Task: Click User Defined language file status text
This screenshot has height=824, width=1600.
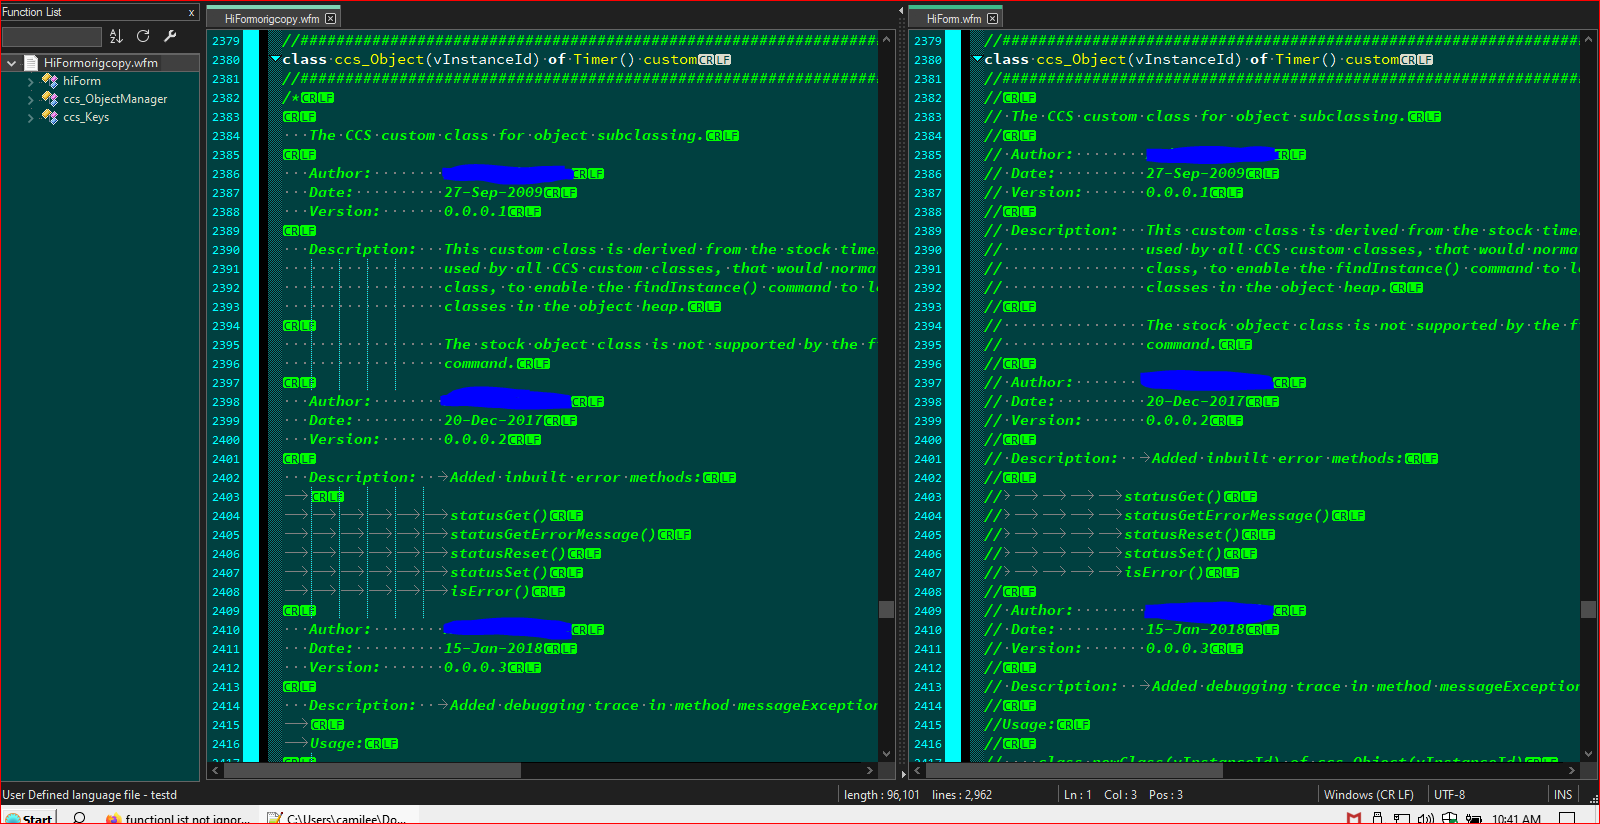Action: 89,795
